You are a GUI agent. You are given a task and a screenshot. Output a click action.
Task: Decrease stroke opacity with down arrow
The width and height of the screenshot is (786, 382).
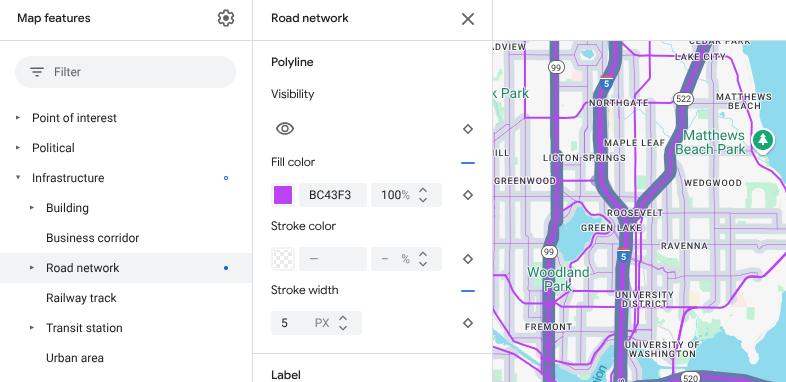pyautogui.click(x=423, y=264)
